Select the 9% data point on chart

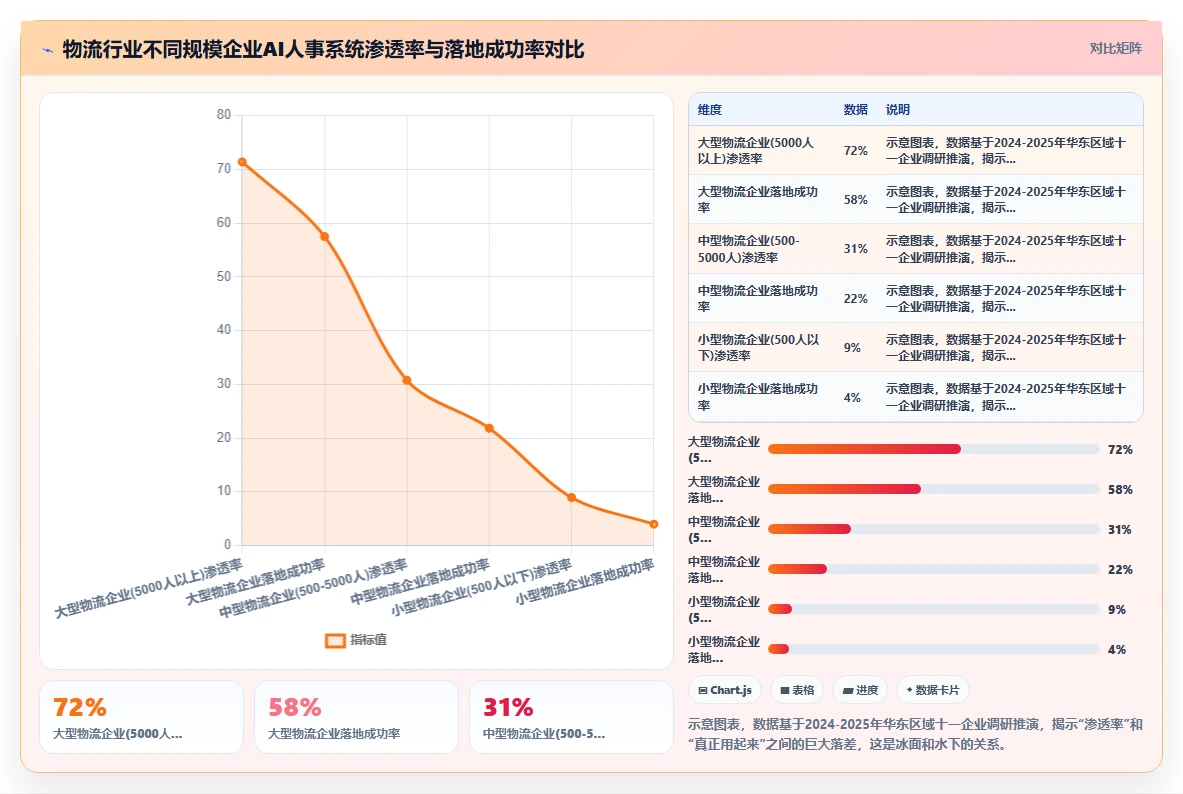coord(571,497)
